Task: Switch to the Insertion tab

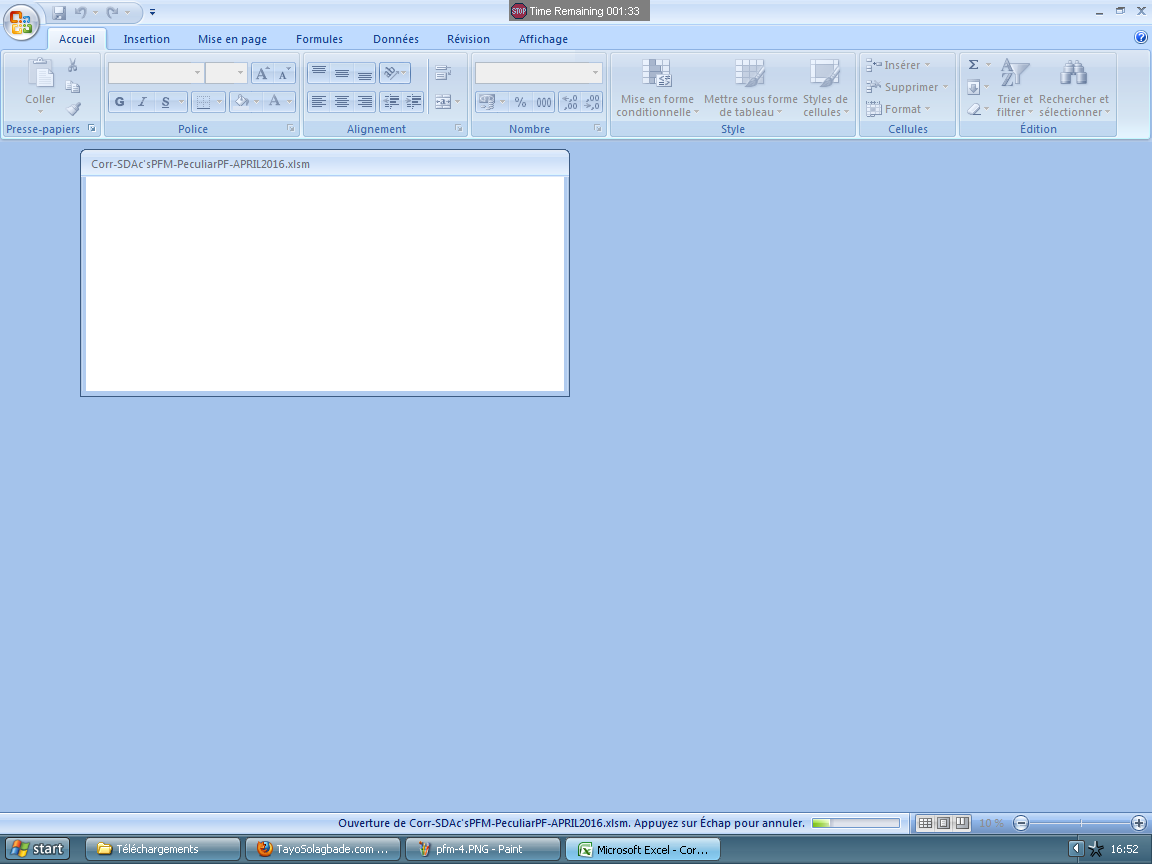Action: 147,39
